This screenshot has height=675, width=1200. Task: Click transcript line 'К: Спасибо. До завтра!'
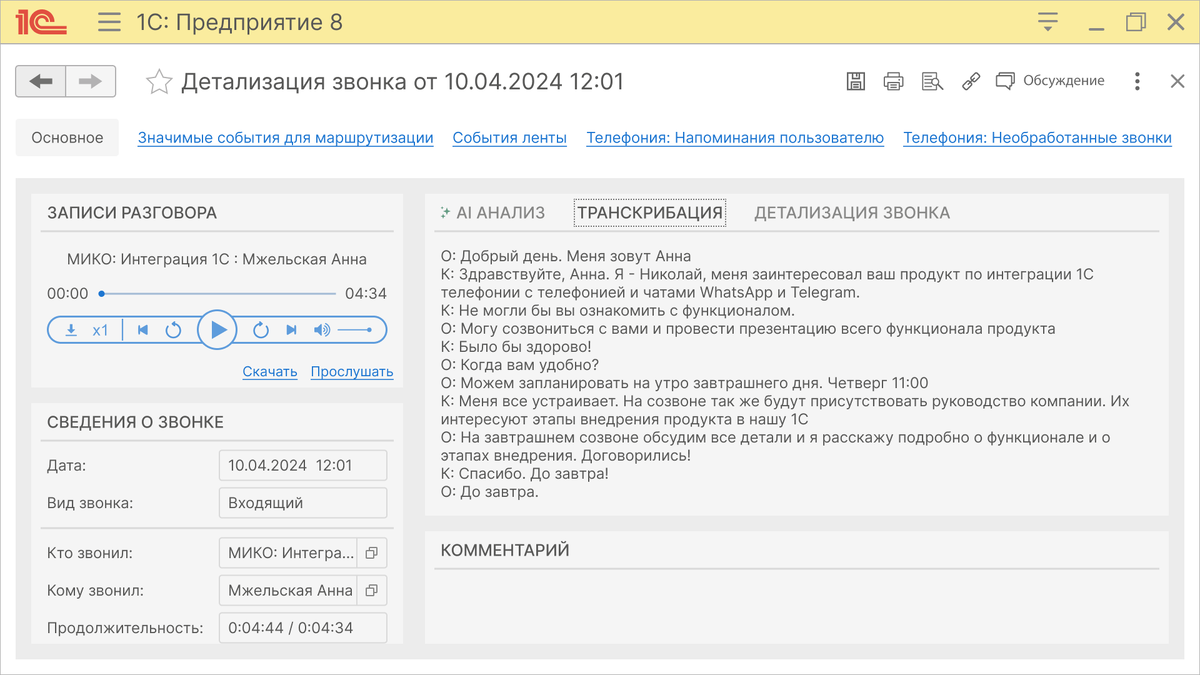(525, 473)
